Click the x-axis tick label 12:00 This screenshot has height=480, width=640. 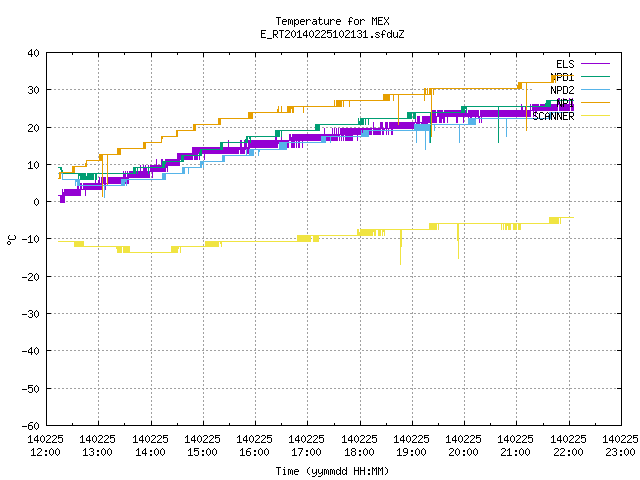pyautogui.click(x=45, y=452)
